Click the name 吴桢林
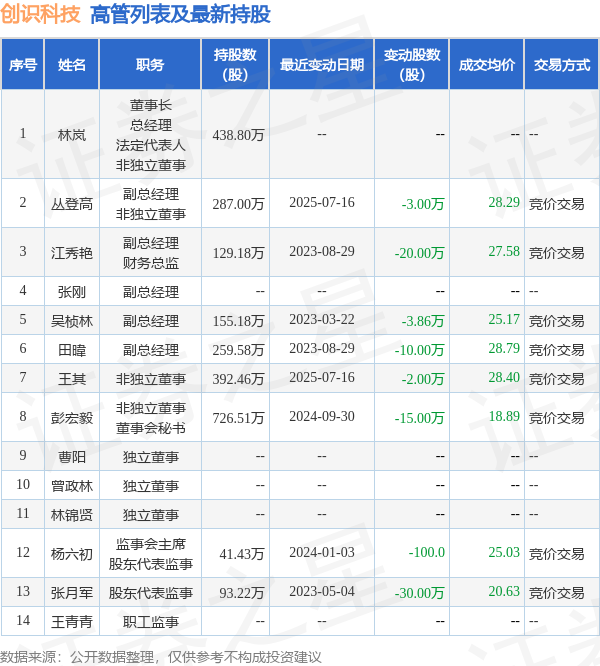This screenshot has width=600, height=666. click(x=72, y=321)
